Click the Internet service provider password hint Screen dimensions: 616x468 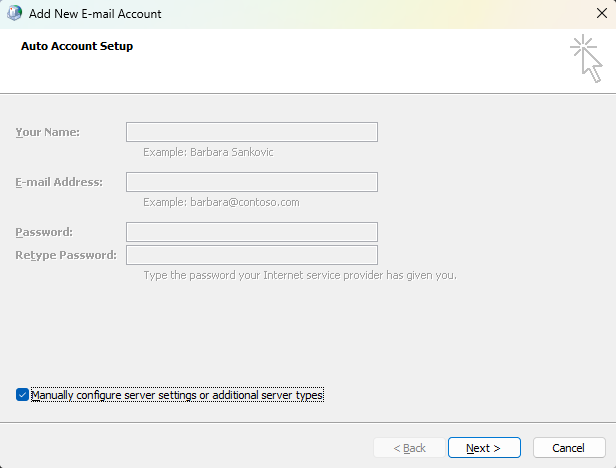click(299, 275)
